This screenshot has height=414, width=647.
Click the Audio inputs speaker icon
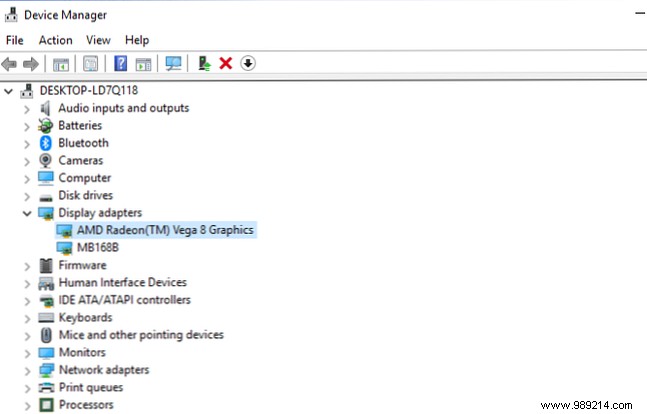pos(45,109)
